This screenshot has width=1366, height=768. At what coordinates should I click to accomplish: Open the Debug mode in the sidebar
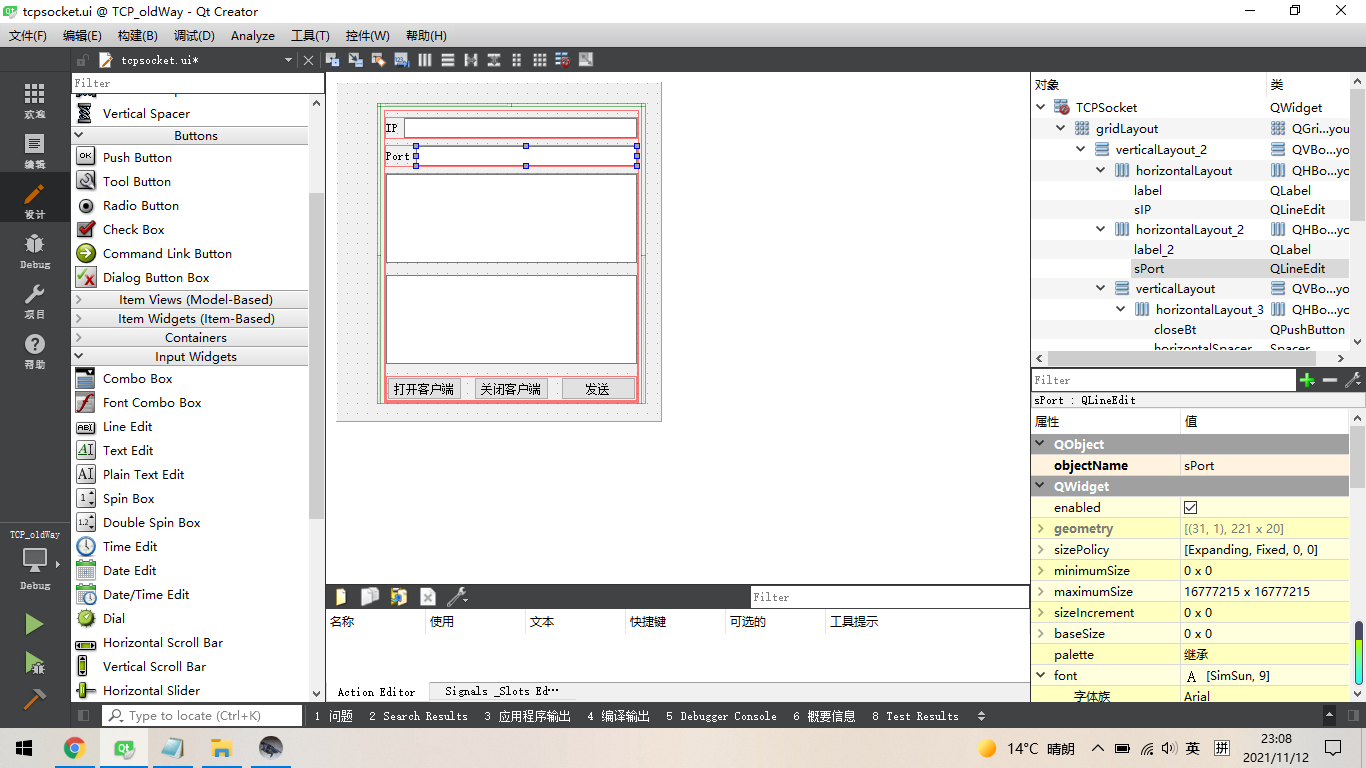pyautogui.click(x=35, y=251)
